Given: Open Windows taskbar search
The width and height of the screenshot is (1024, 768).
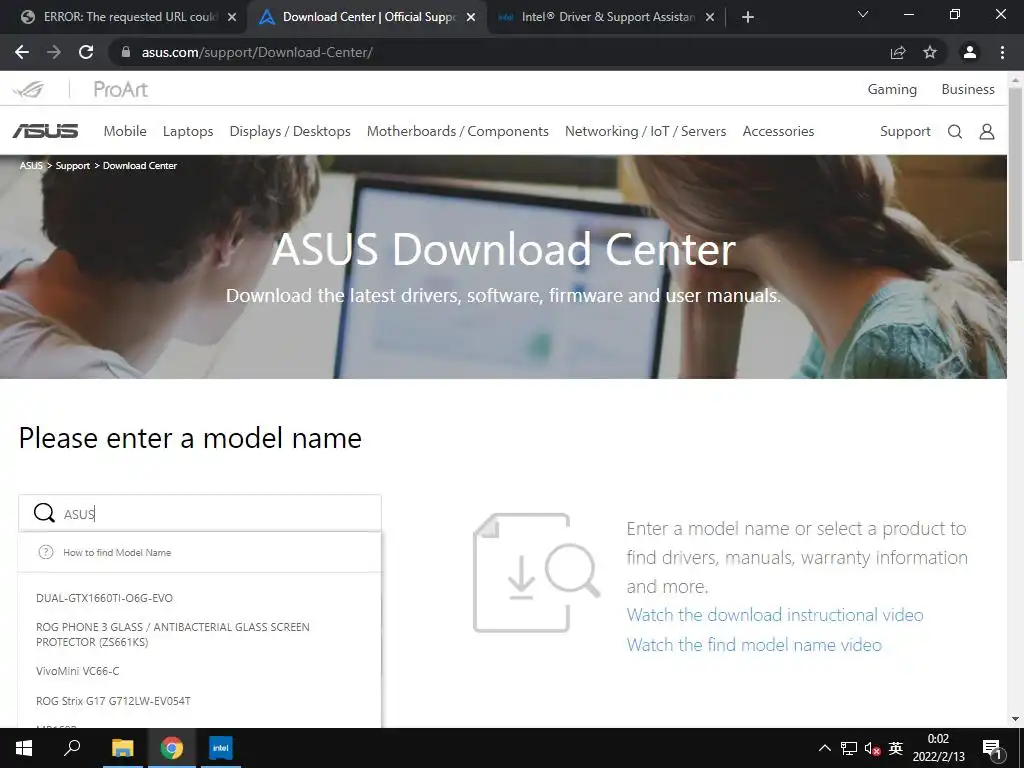Looking at the screenshot, I should pyautogui.click(x=72, y=748).
